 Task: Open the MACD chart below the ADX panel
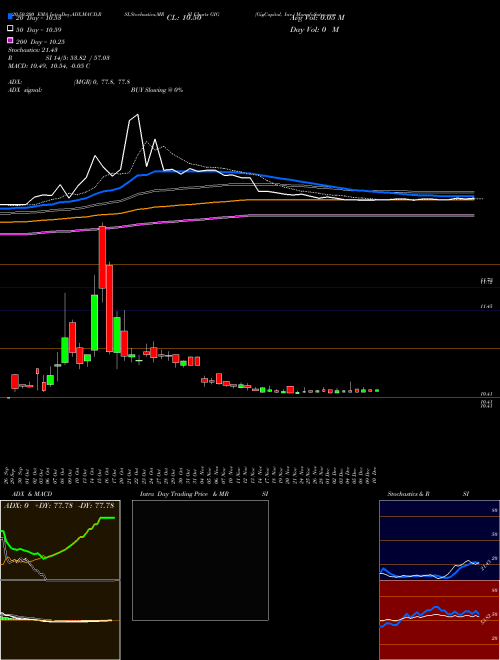click(x=60, y=620)
